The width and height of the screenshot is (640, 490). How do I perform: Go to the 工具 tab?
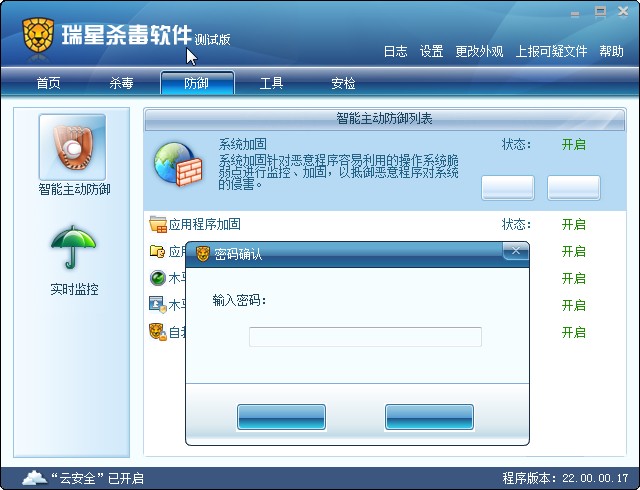[271, 83]
